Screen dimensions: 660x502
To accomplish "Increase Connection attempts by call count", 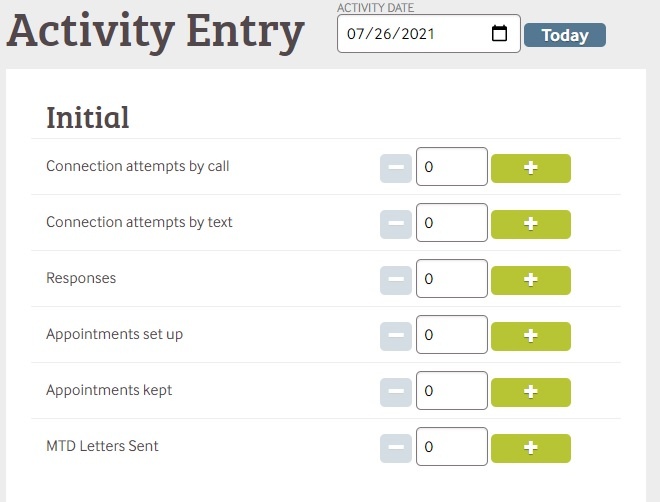I will (530, 168).
